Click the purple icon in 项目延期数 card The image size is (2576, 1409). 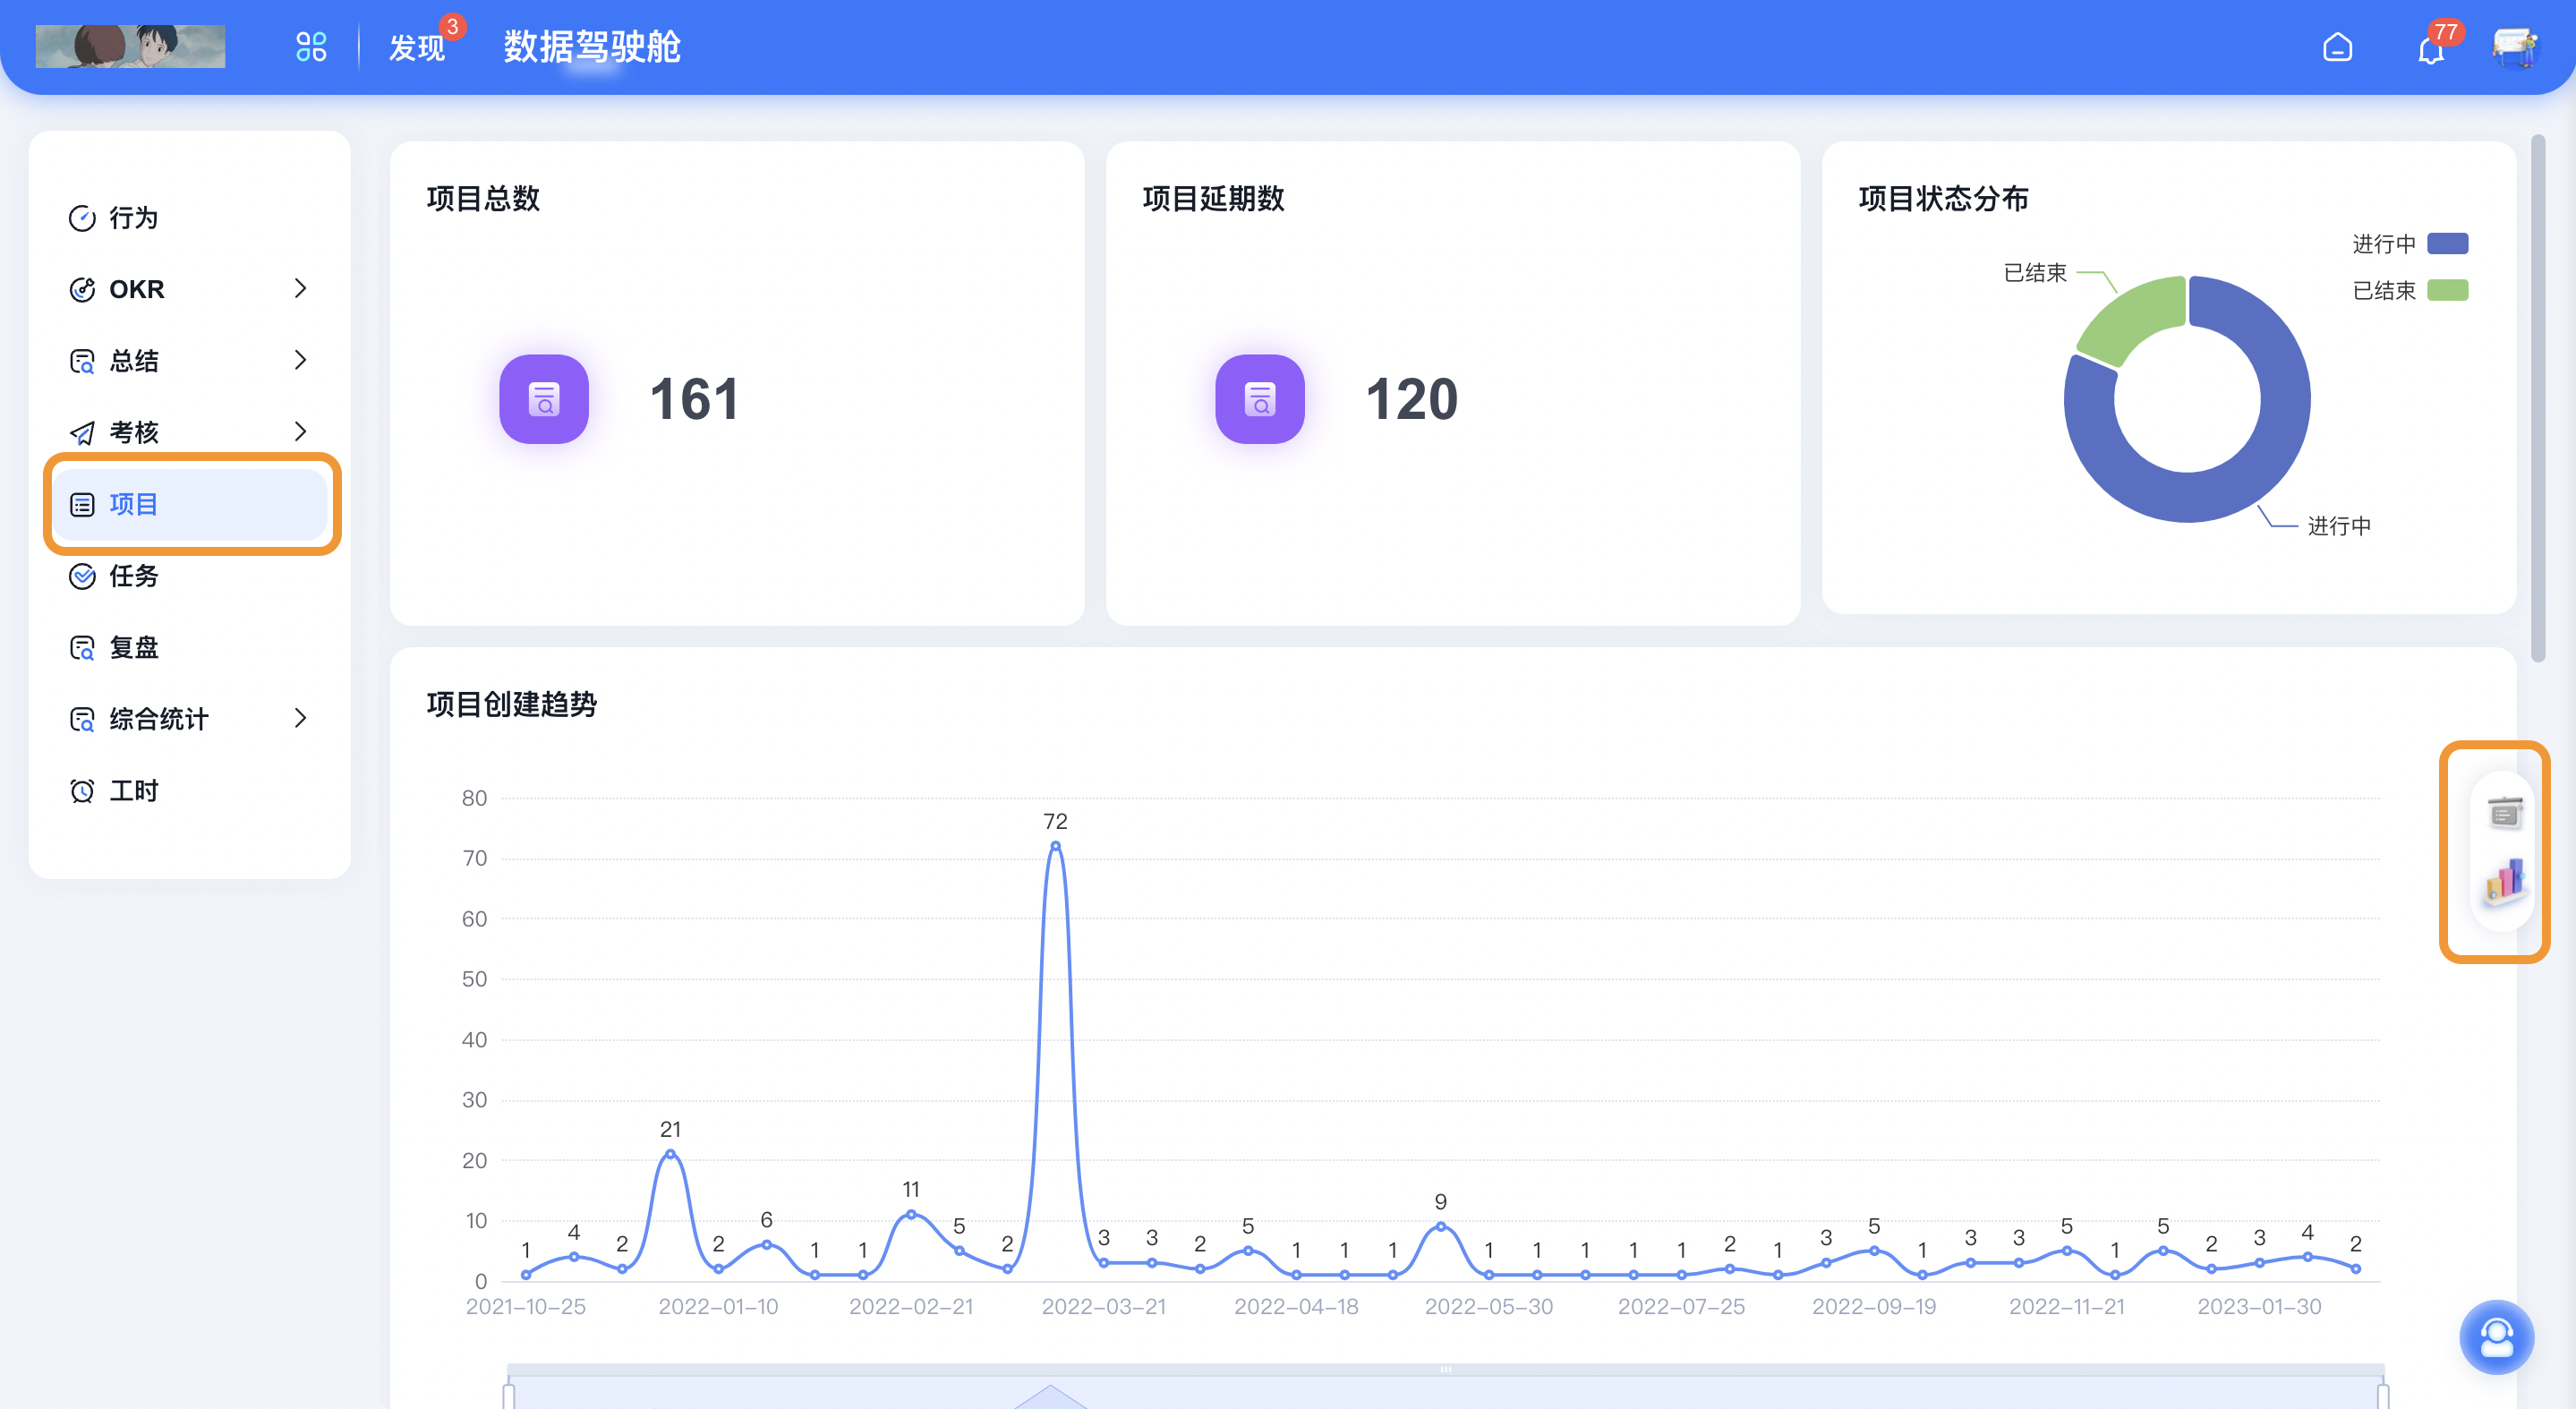pos(1260,399)
